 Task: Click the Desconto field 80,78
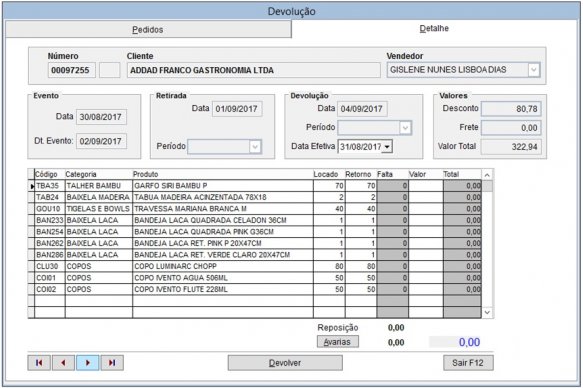tap(511, 109)
